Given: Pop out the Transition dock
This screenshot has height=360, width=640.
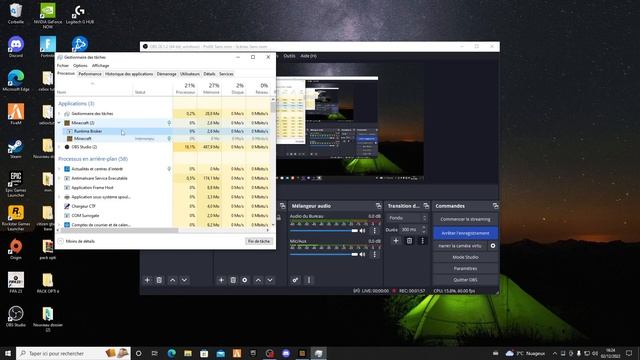Looking at the screenshot, I should tap(426, 206).
